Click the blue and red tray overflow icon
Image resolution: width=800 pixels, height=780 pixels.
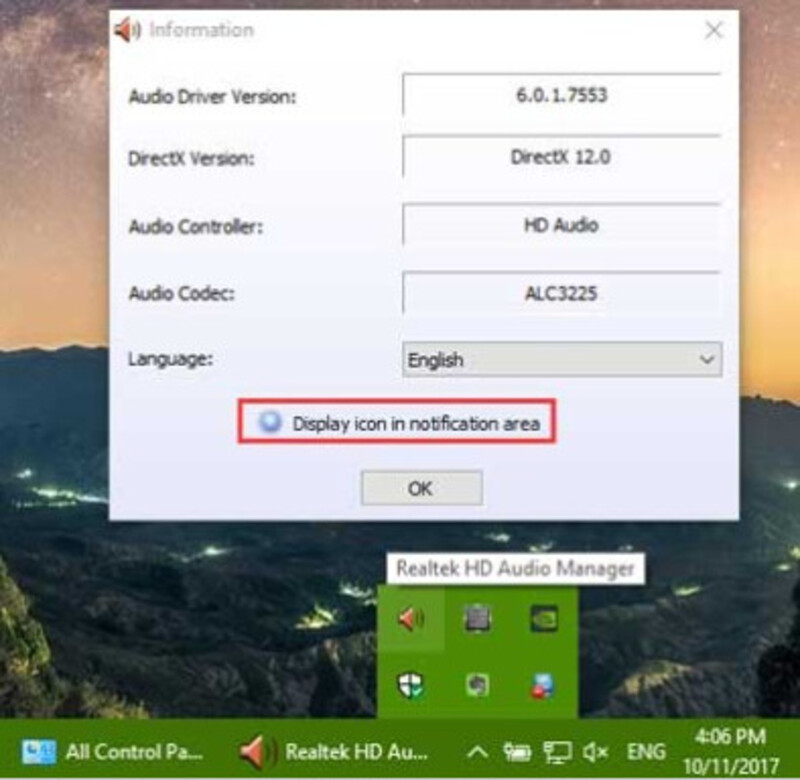(544, 685)
